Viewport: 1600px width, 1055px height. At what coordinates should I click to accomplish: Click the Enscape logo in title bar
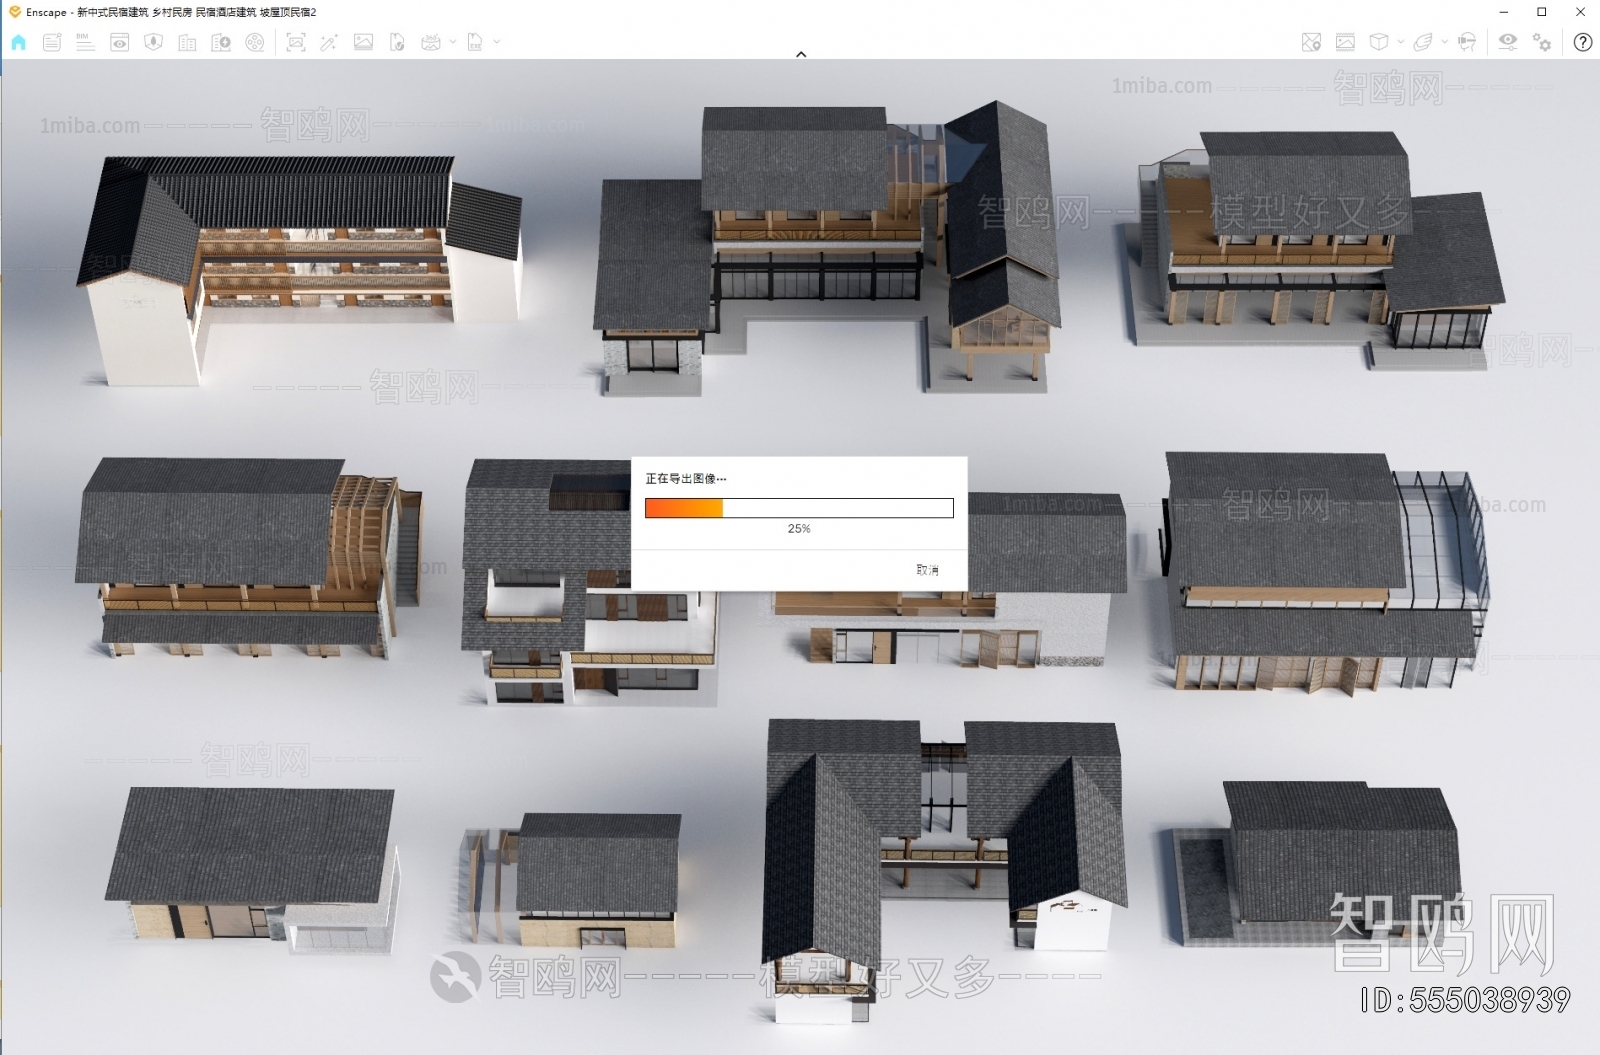(14, 12)
